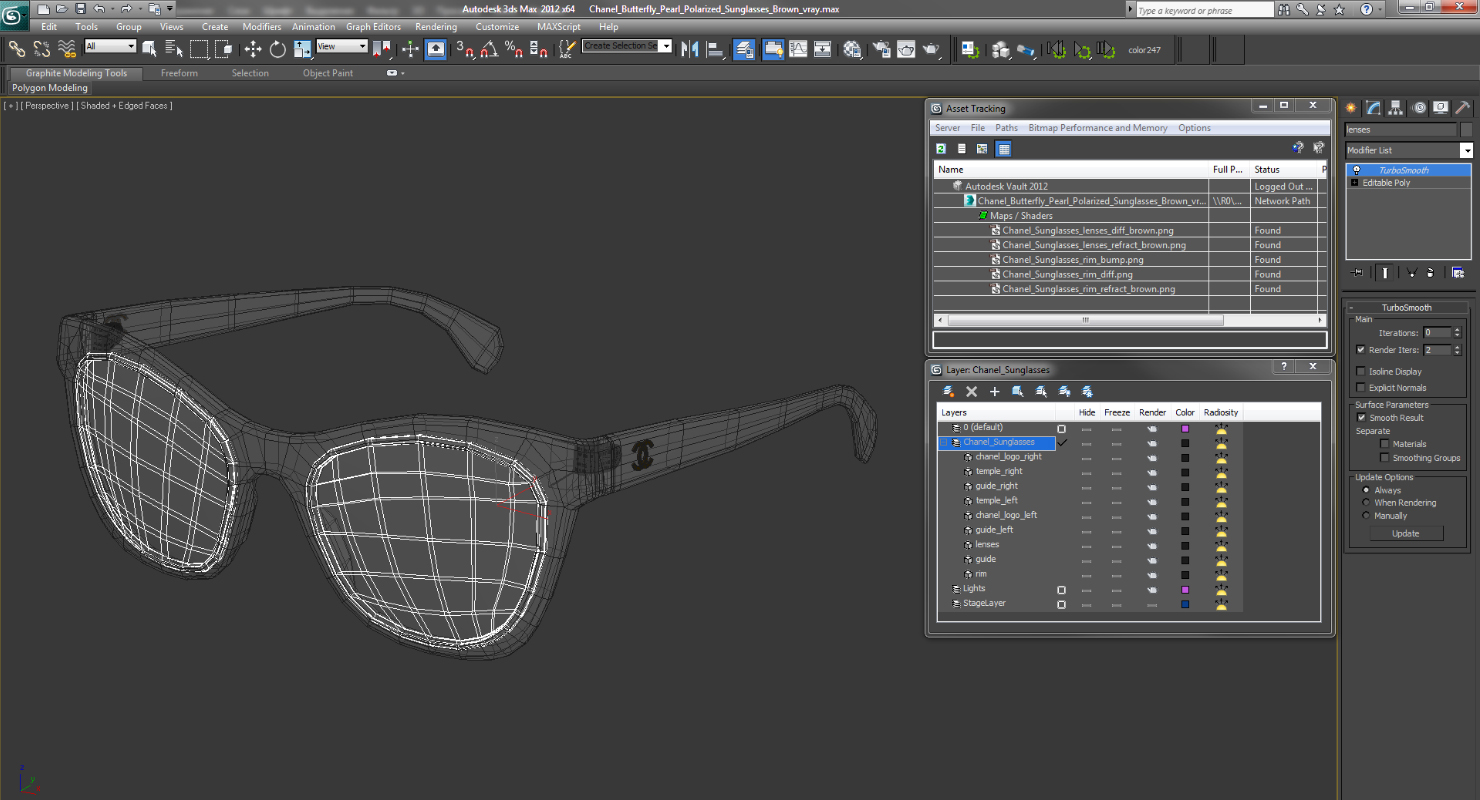Open the Display command panel tab
1480x800 pixels.
pyautogui.click(x=1440, y=108)
